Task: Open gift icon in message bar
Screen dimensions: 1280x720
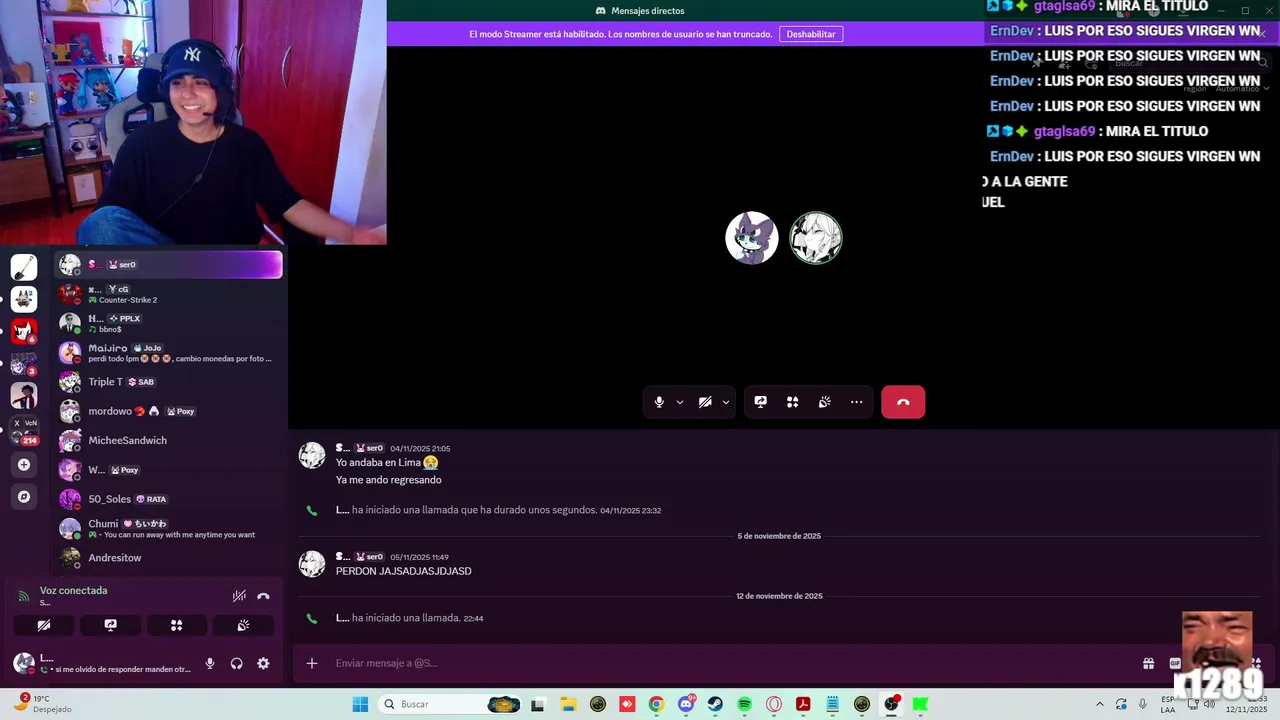Action: click(1149, 663)
